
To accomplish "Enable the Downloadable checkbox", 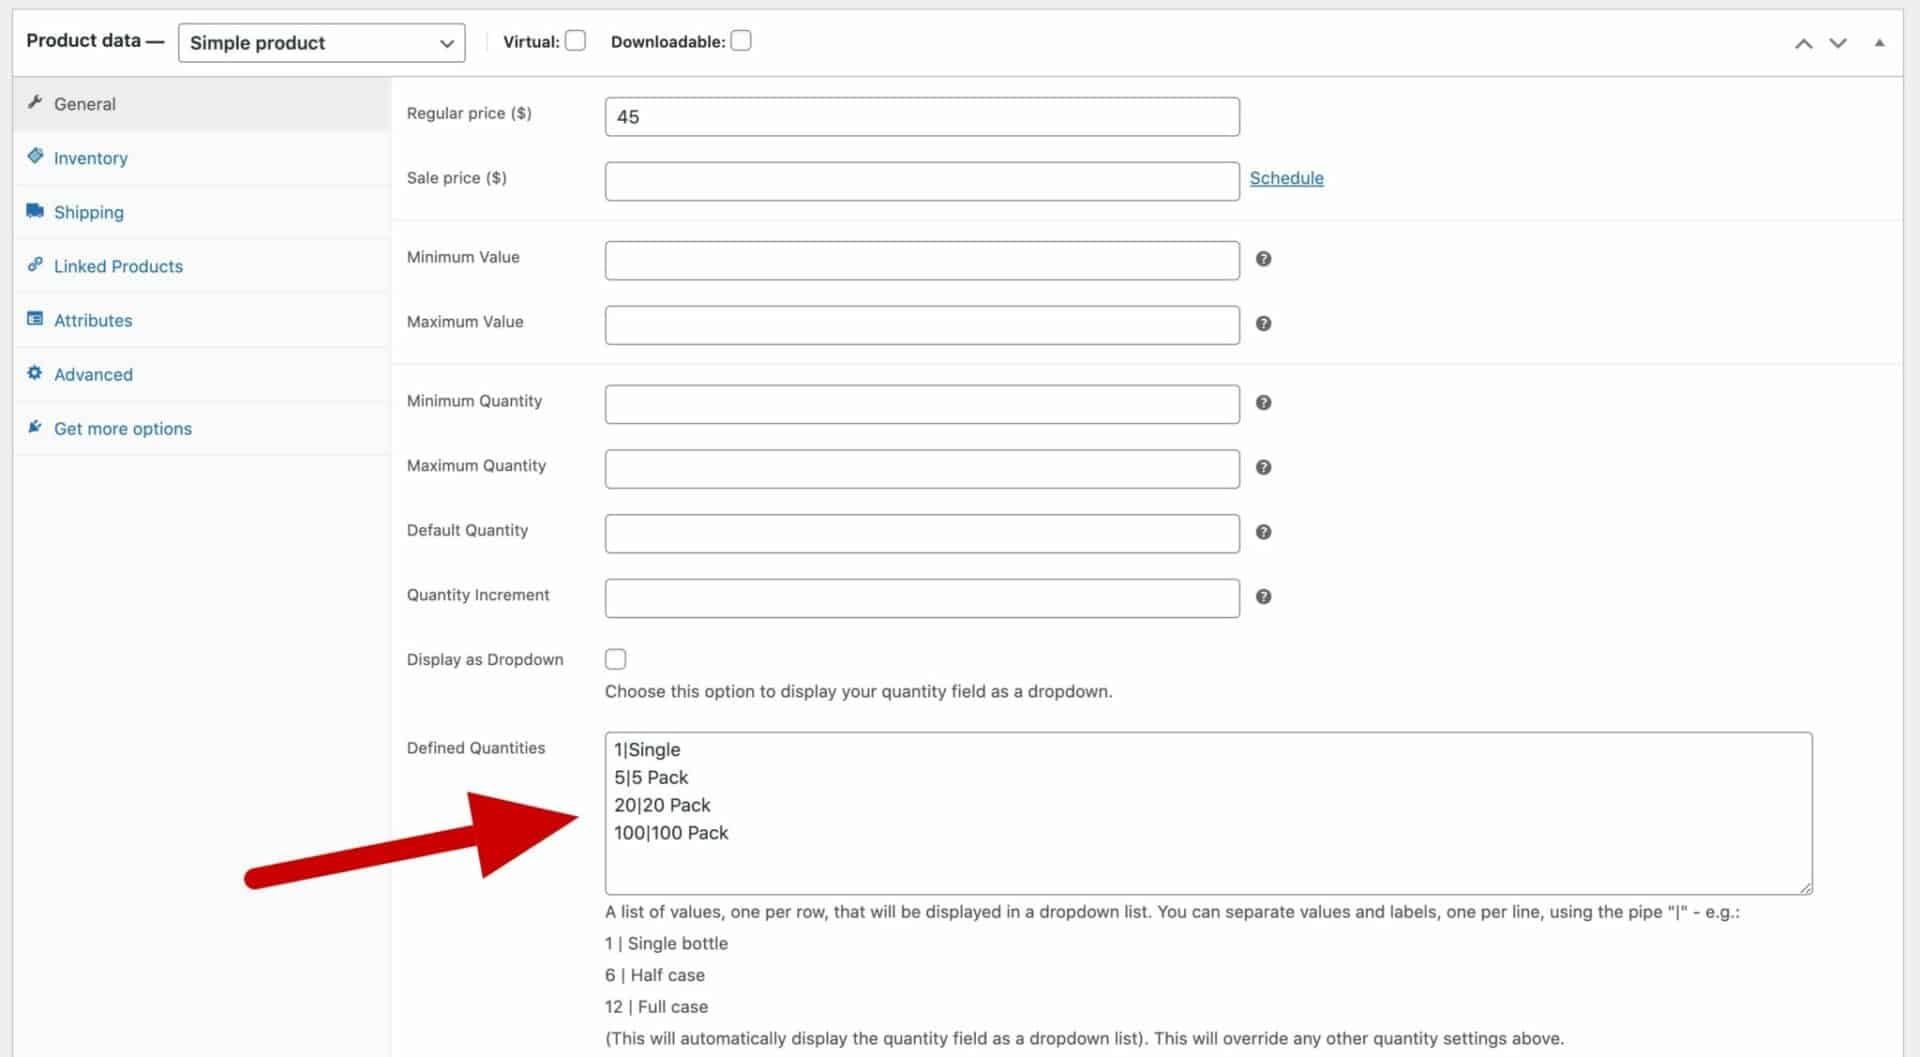I will (x=741, y=41).
